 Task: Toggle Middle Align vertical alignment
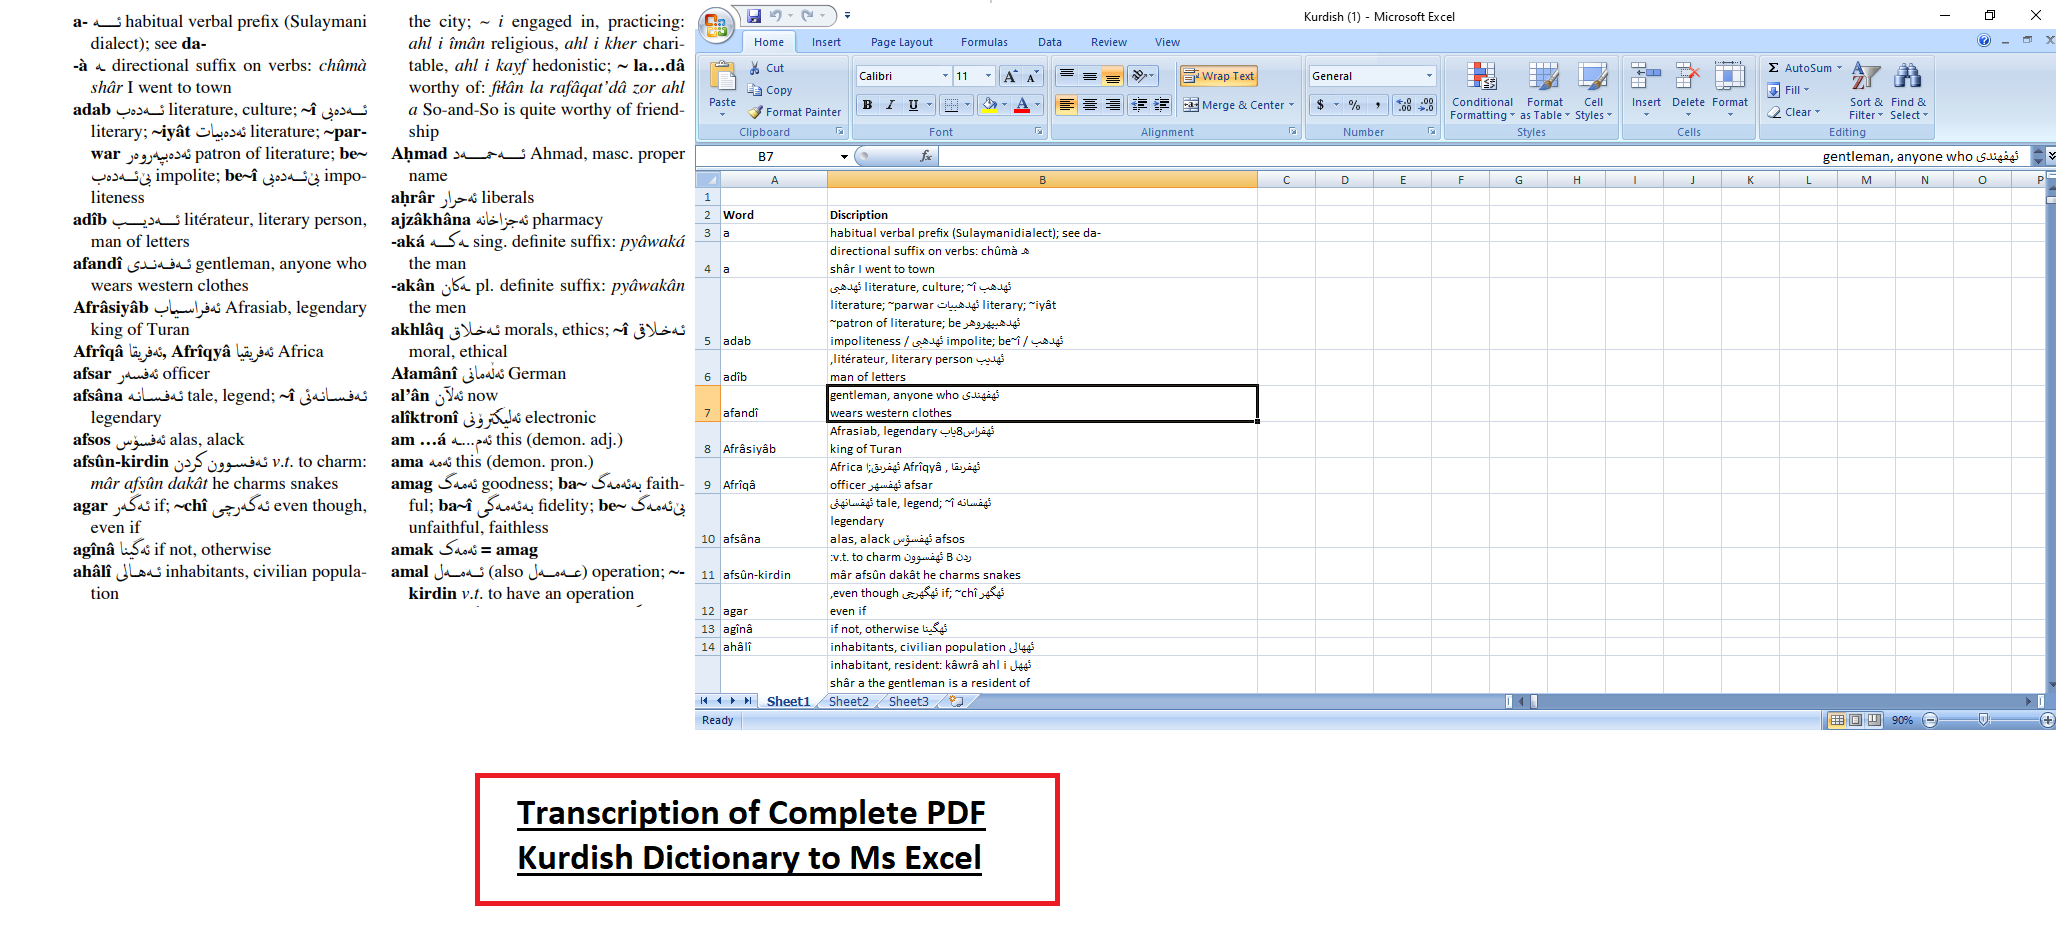pos(1090,76)
